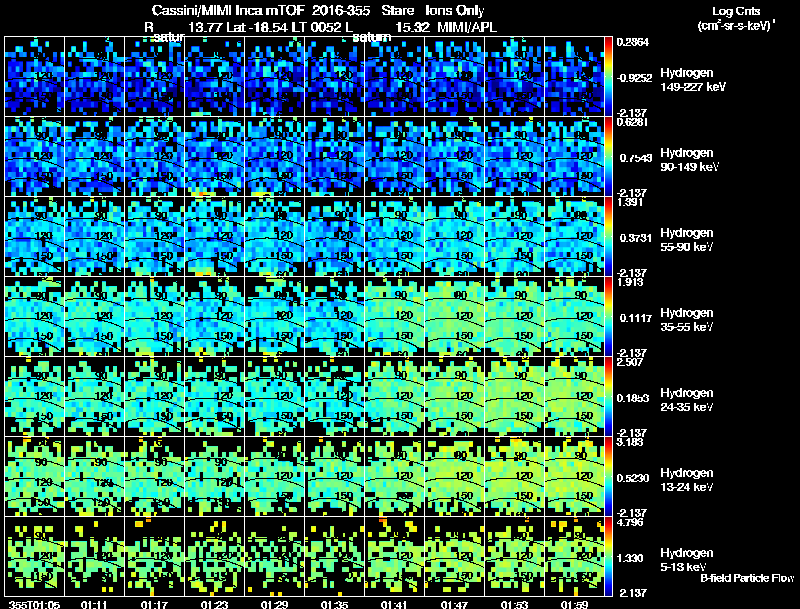Screen dimensions: 800x609
Task: Click the '1.391' color scale value
Action: (630, 202)
